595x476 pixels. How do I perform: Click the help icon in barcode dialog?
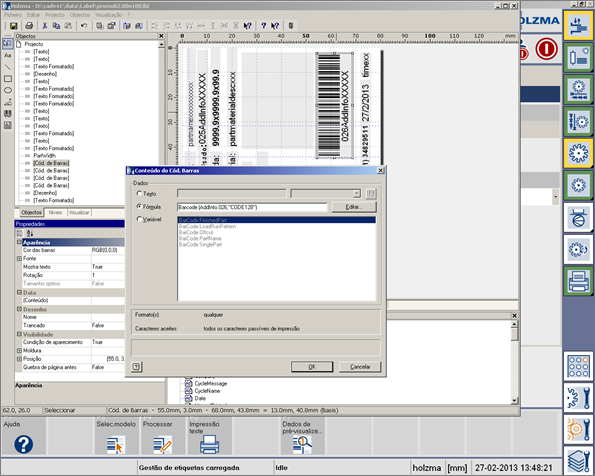(136, 367)
